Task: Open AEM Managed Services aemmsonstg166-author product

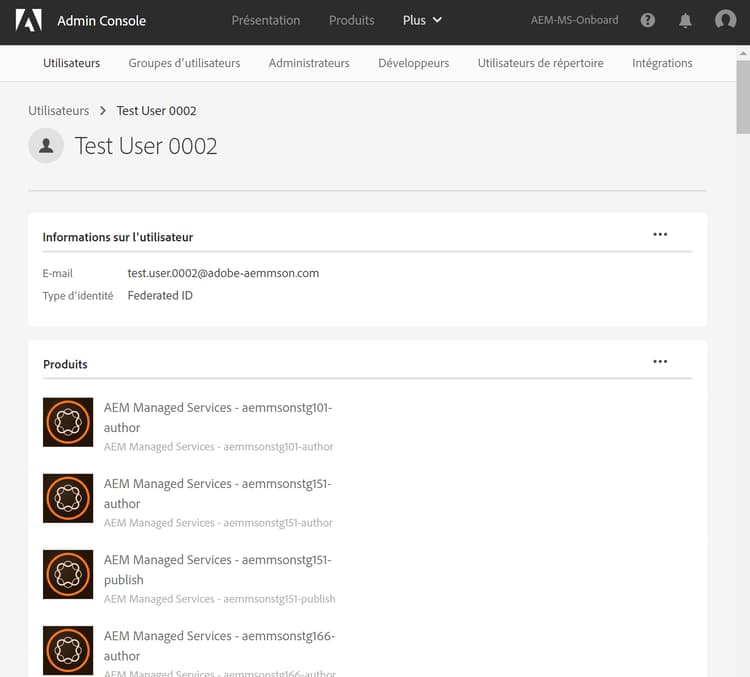Action: coord(220,645)
